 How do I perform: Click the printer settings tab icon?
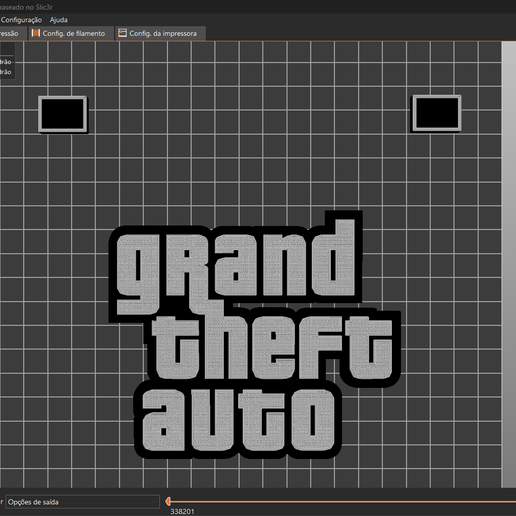pos(123,33)
